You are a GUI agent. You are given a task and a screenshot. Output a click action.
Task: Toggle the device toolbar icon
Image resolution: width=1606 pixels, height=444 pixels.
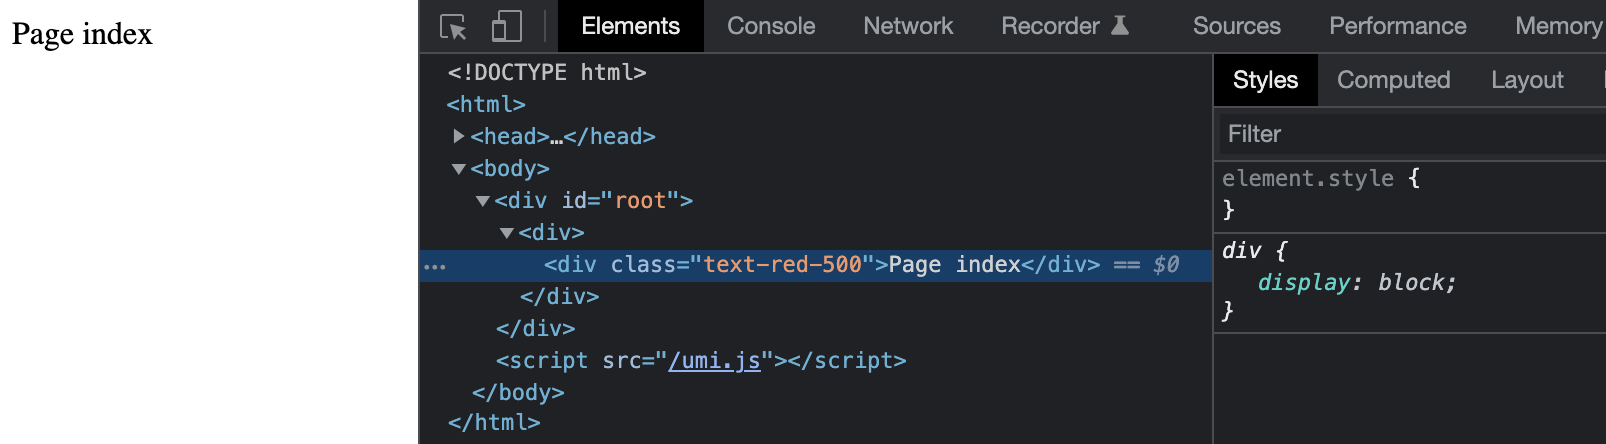tap(507, 26)
